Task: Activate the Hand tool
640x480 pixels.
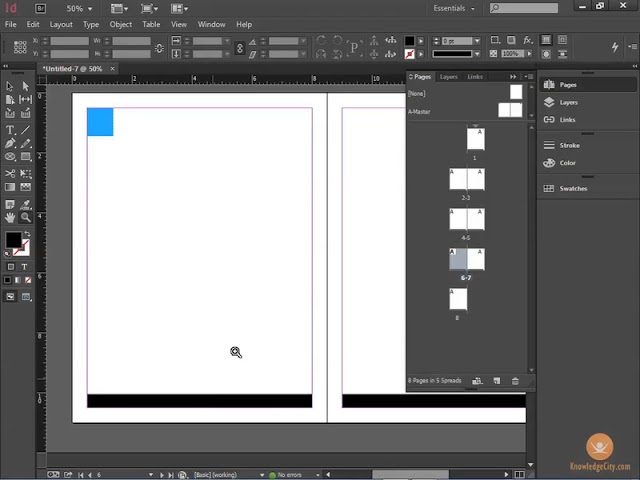Action: coord(10,217)
